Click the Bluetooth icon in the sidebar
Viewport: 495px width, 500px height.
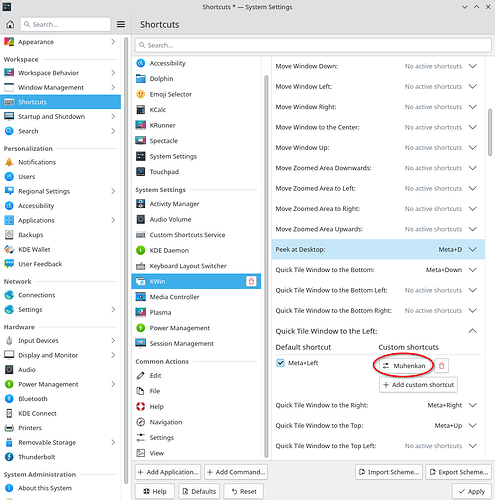(9, 399)
